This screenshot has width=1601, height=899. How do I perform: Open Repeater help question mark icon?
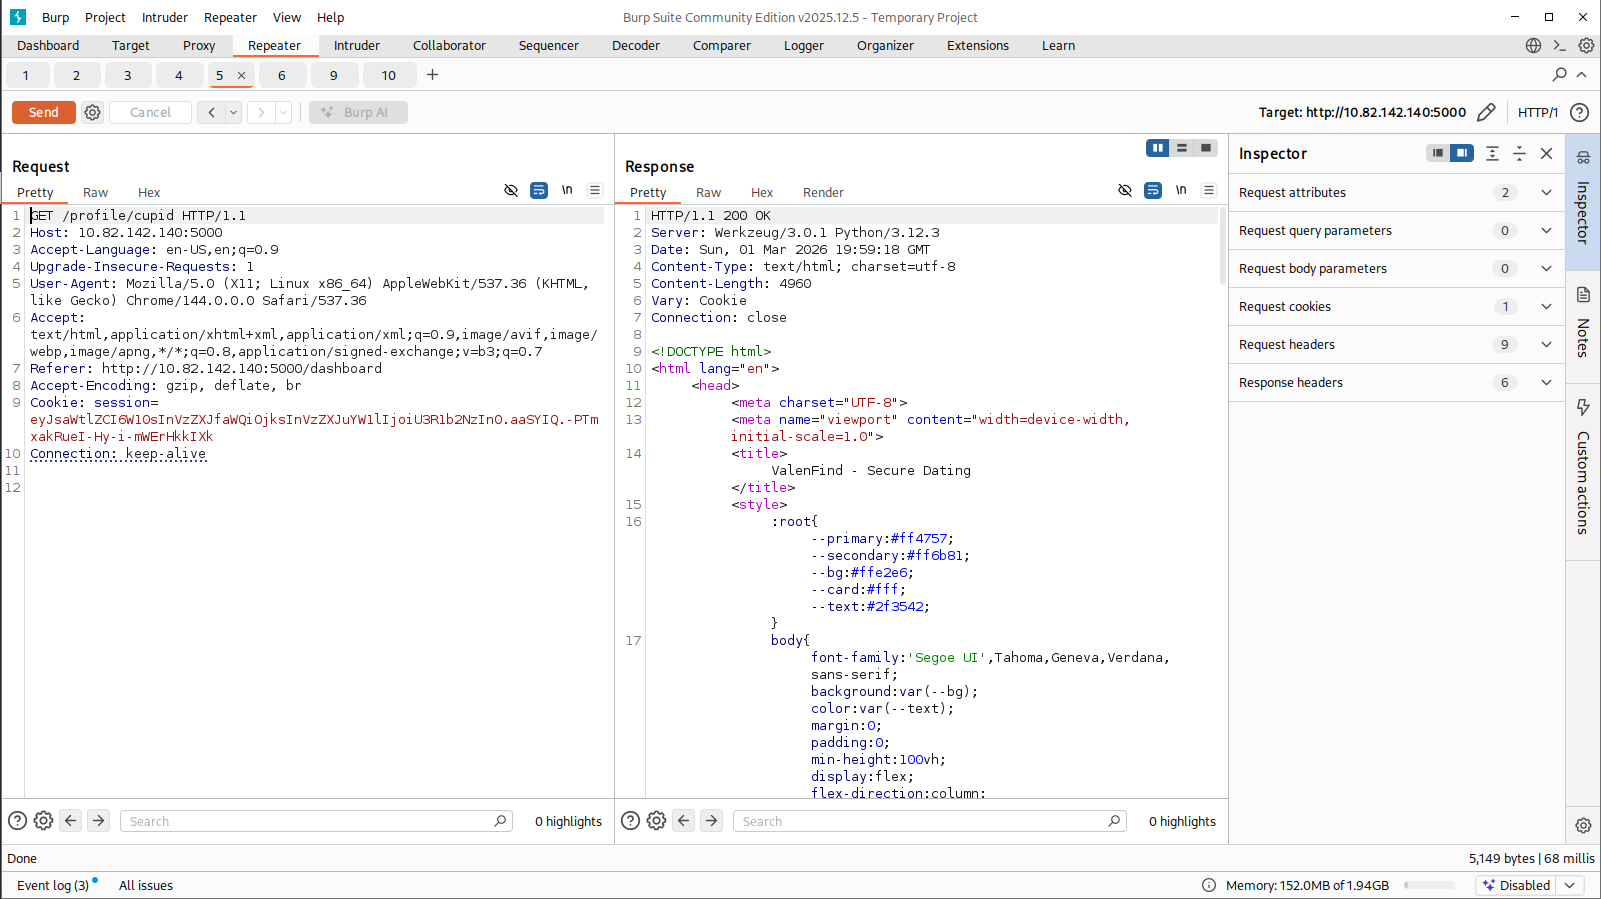1579,112
